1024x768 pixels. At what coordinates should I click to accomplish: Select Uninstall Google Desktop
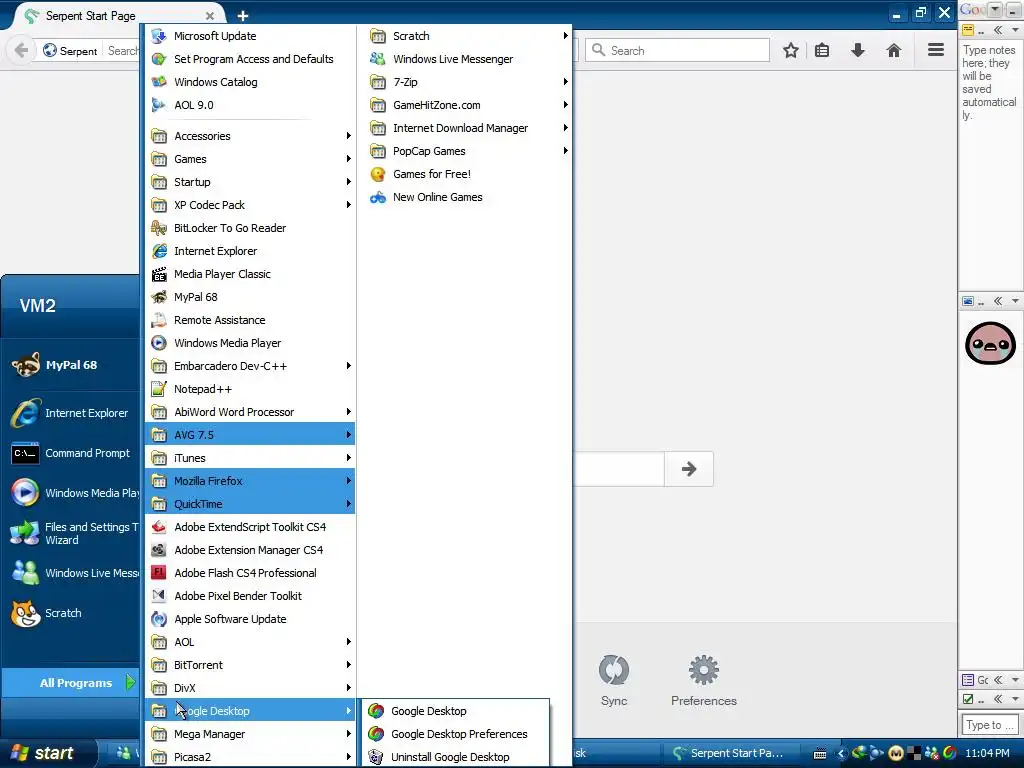pyautogui.click(x=456, y=757)
